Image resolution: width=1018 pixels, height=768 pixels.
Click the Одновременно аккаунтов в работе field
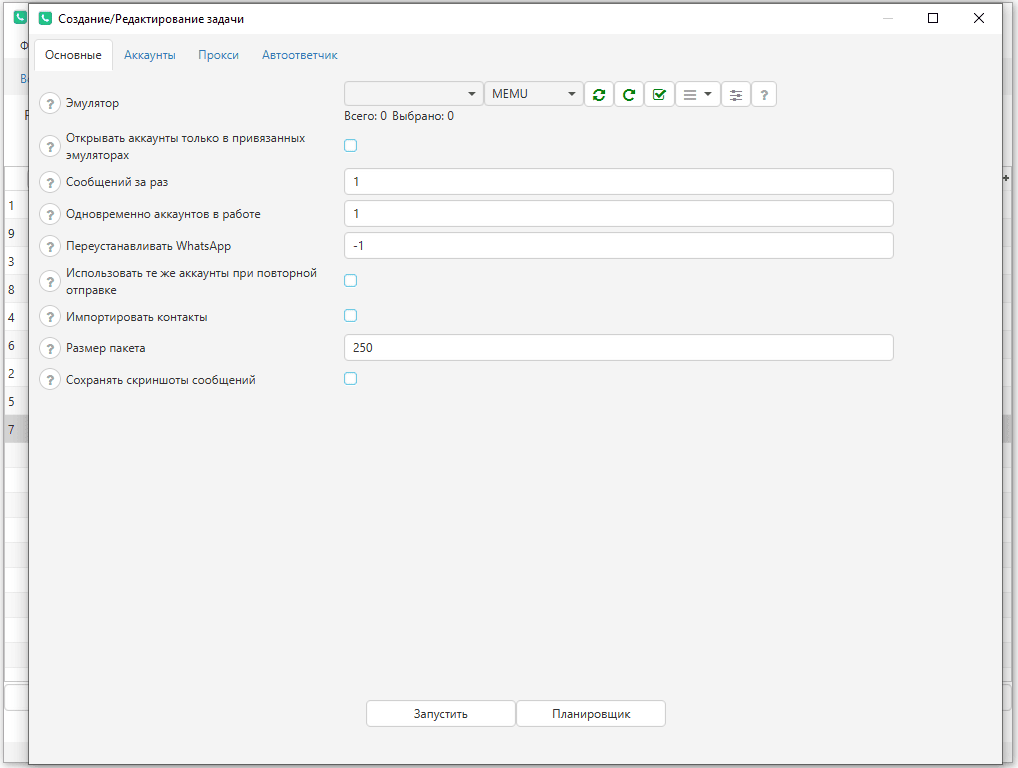(619, 214)
